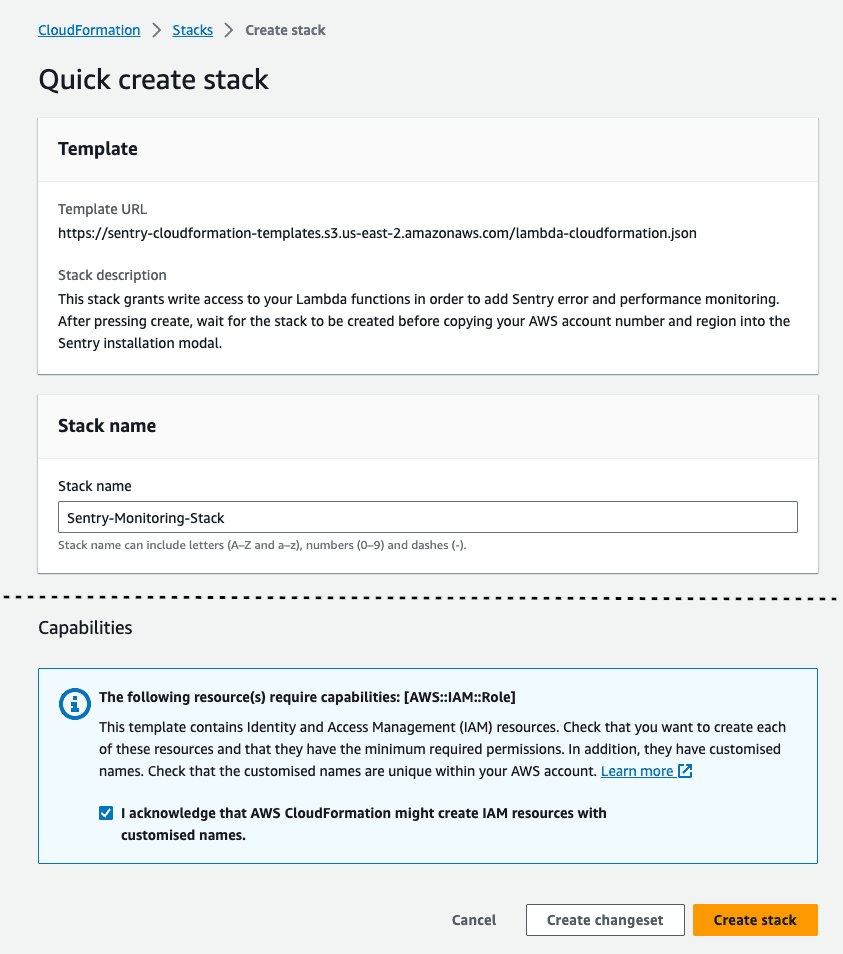Screen dimensions: 843x954
Task: Click the Stack description paragraph text
Action: pos(424,321)
